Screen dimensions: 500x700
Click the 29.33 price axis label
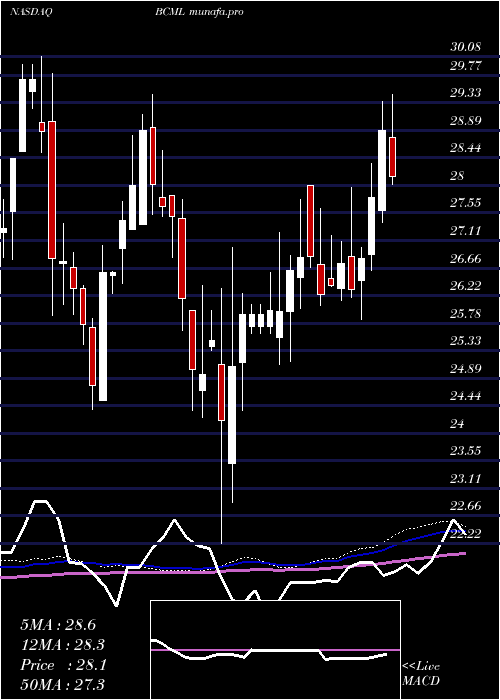(x=466, y=92)
